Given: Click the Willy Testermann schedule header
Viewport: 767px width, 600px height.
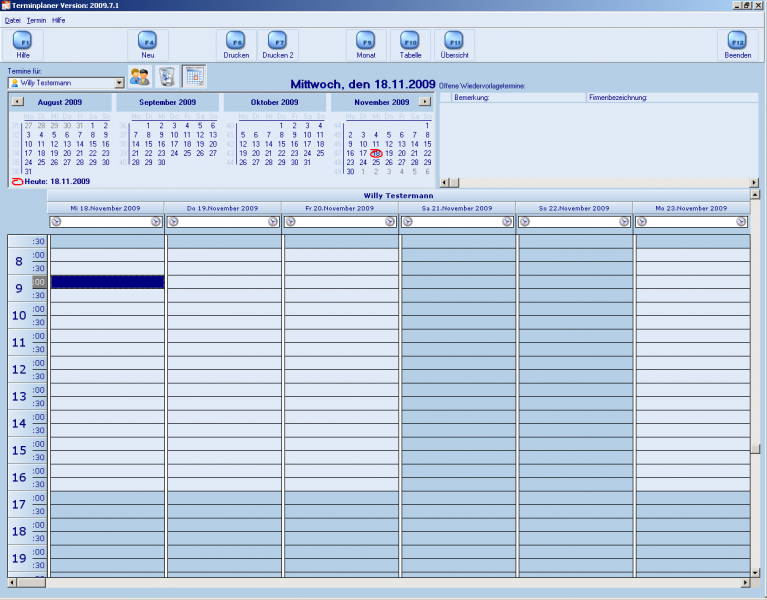Looking at the screenshot, I should click(x=398, y=196).
